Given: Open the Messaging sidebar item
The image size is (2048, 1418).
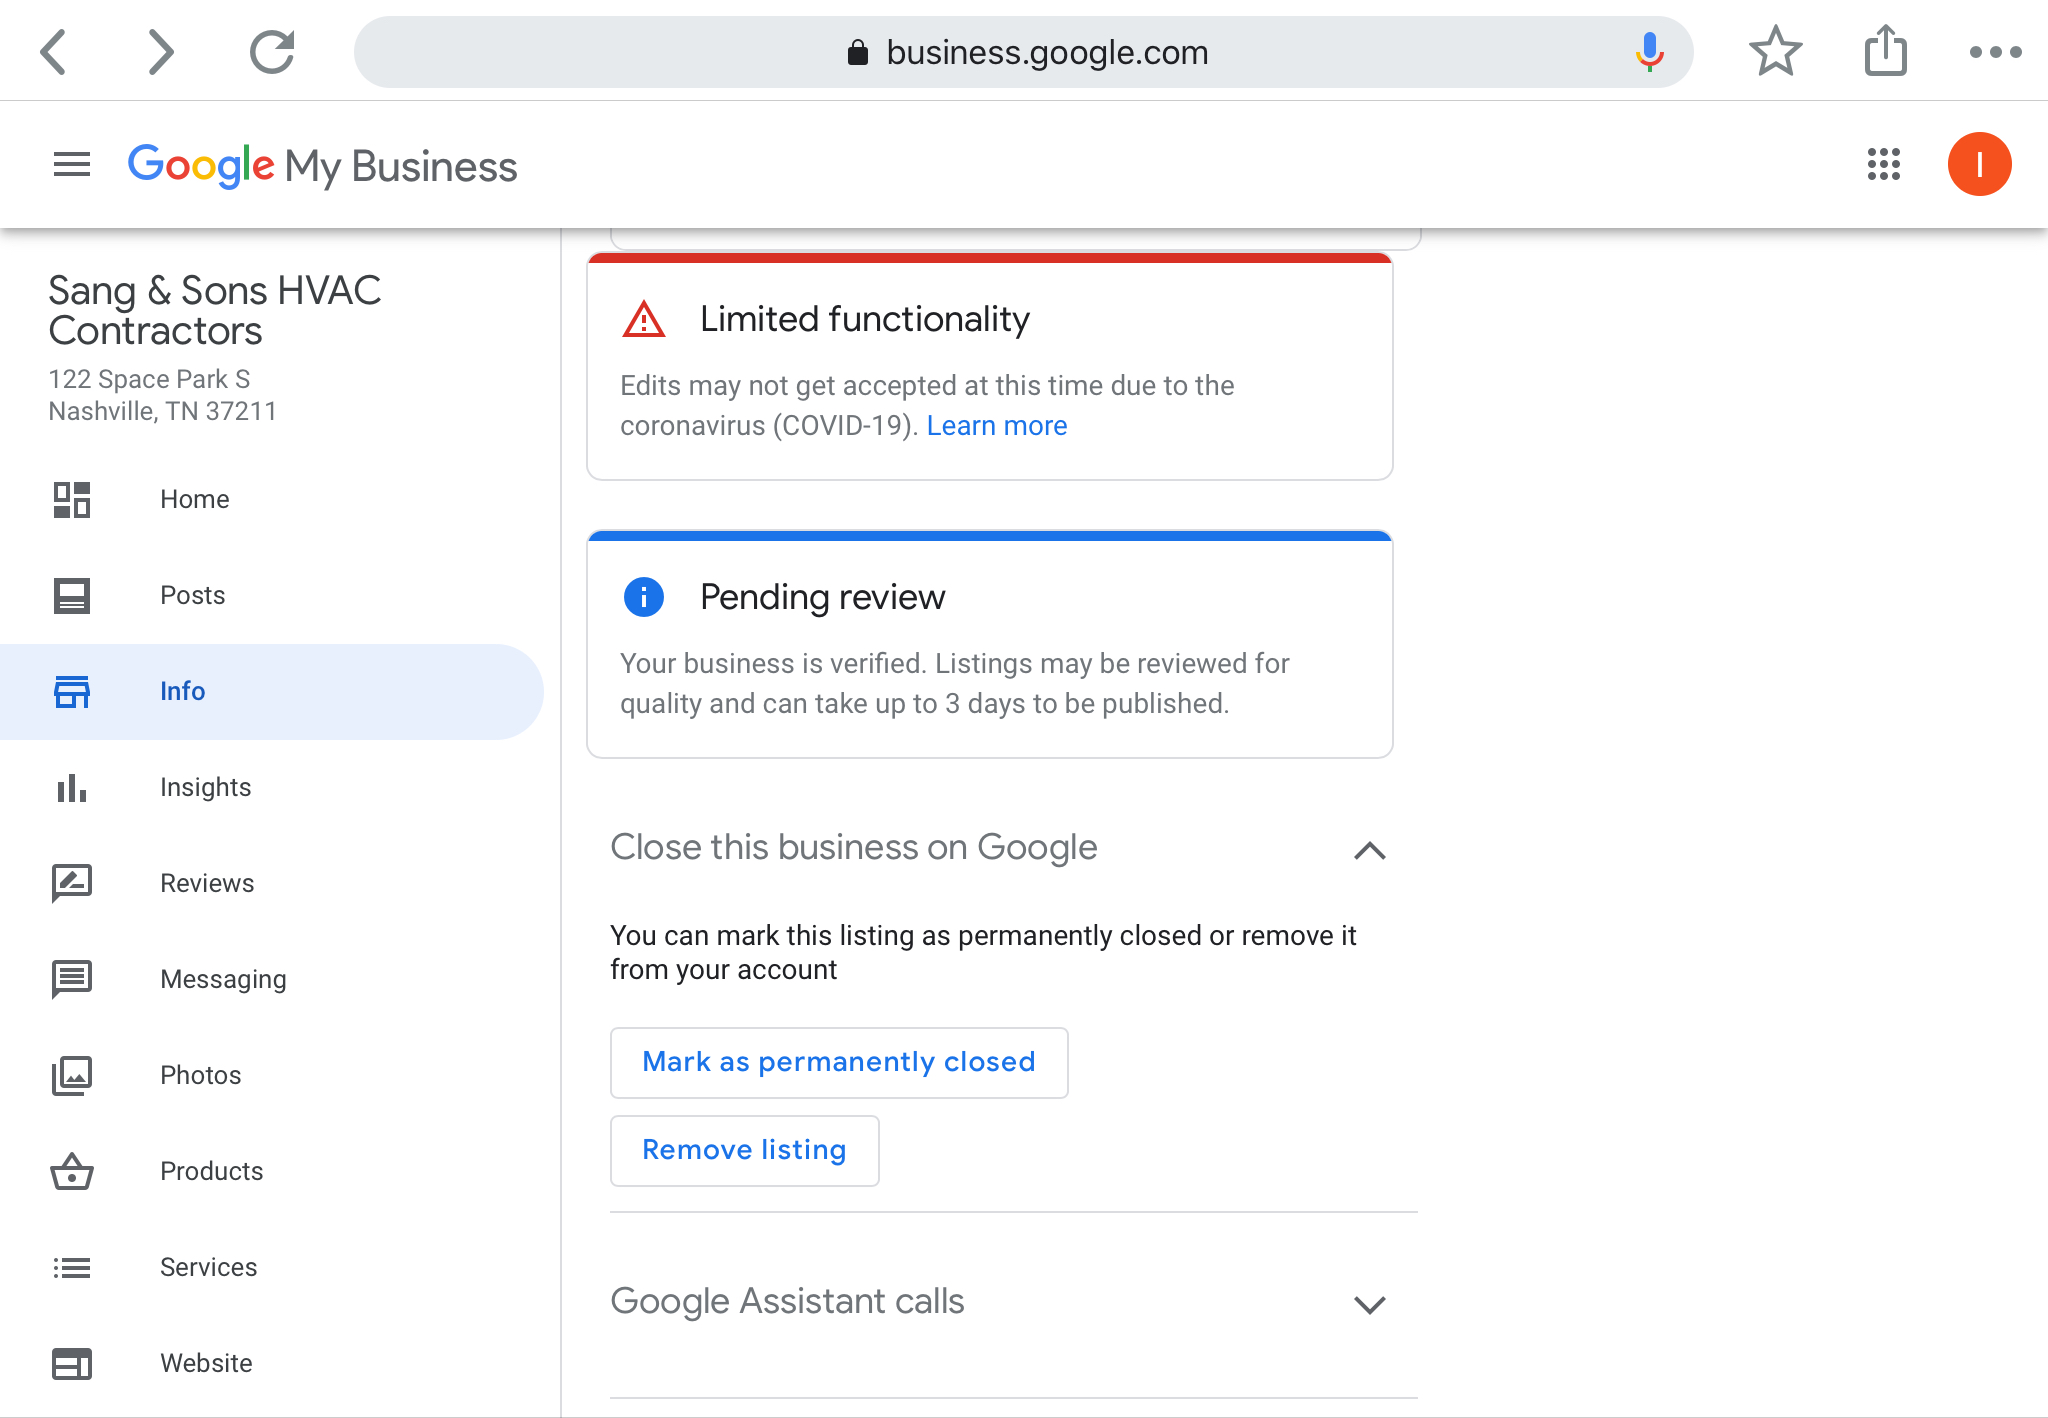Looking at the screenshot, I should pyautogui.click(x=223, y=979).
